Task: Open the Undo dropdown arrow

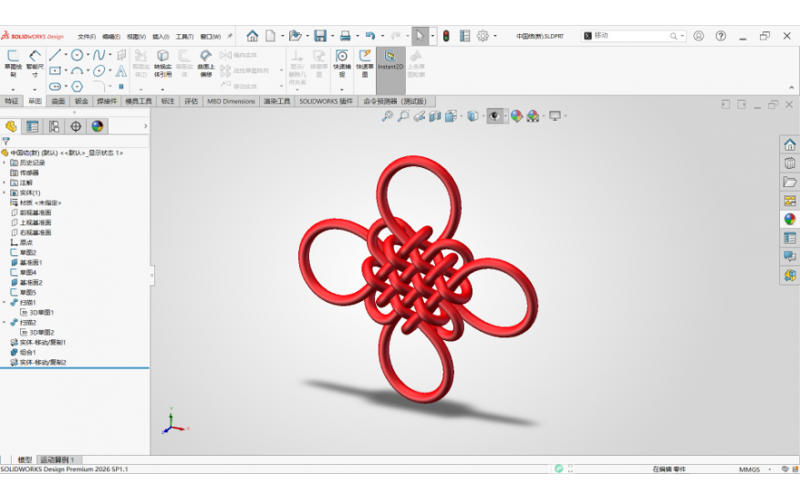Action: (383, 36)
